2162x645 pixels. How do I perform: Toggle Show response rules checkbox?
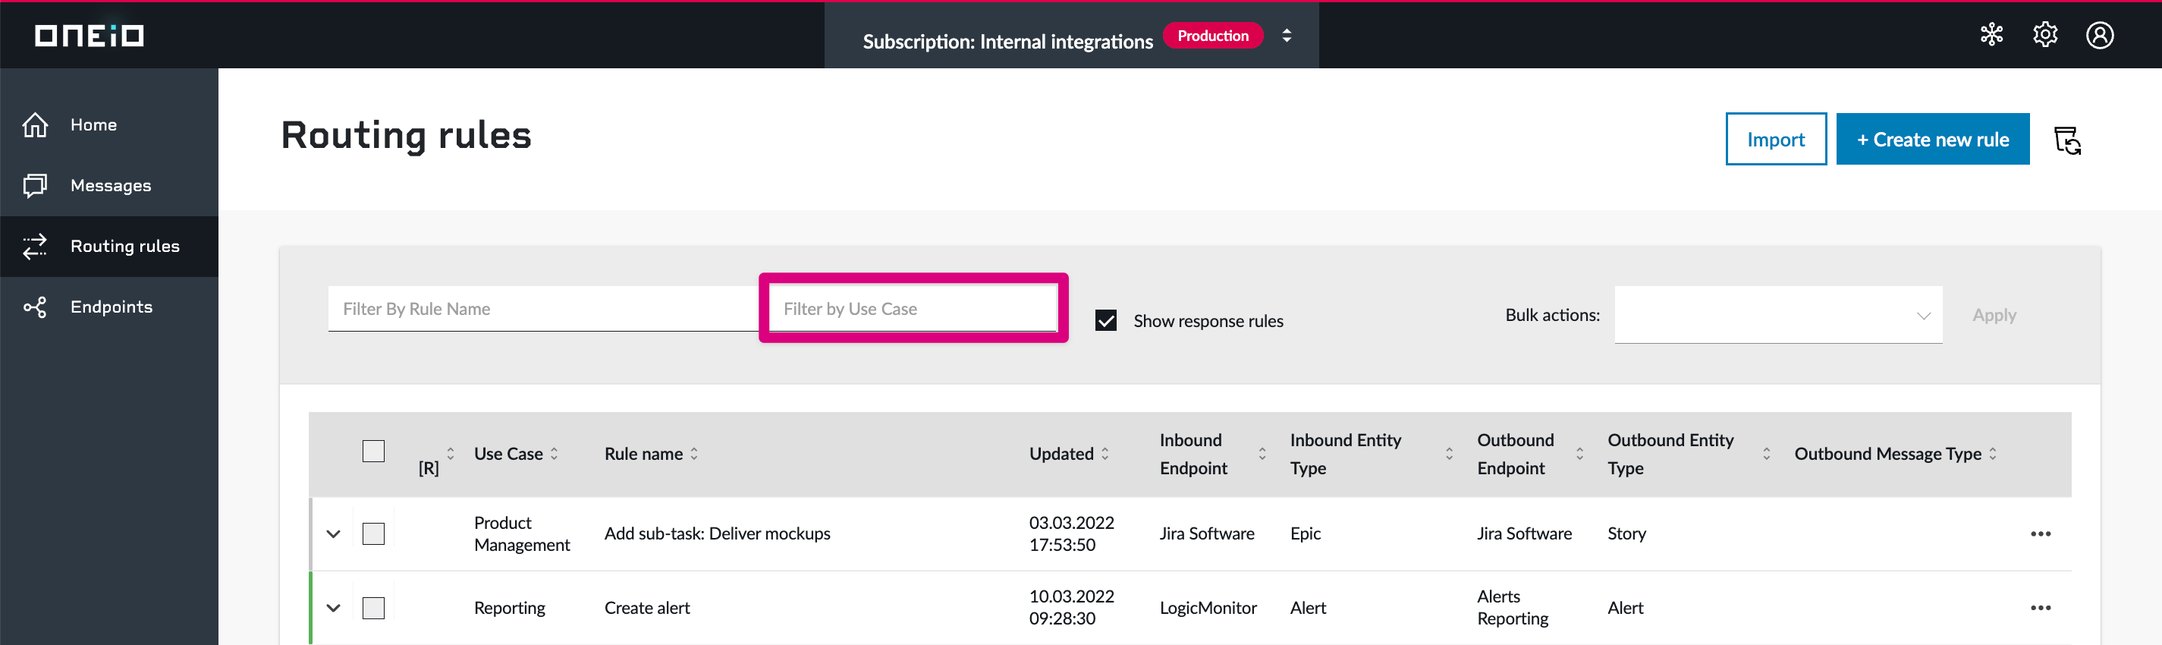[x=1106, y=321]
